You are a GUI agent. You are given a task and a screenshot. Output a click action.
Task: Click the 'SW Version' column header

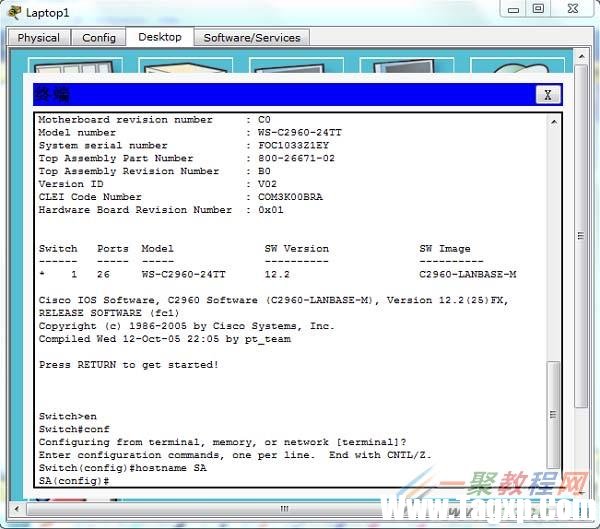coord(297,248)
